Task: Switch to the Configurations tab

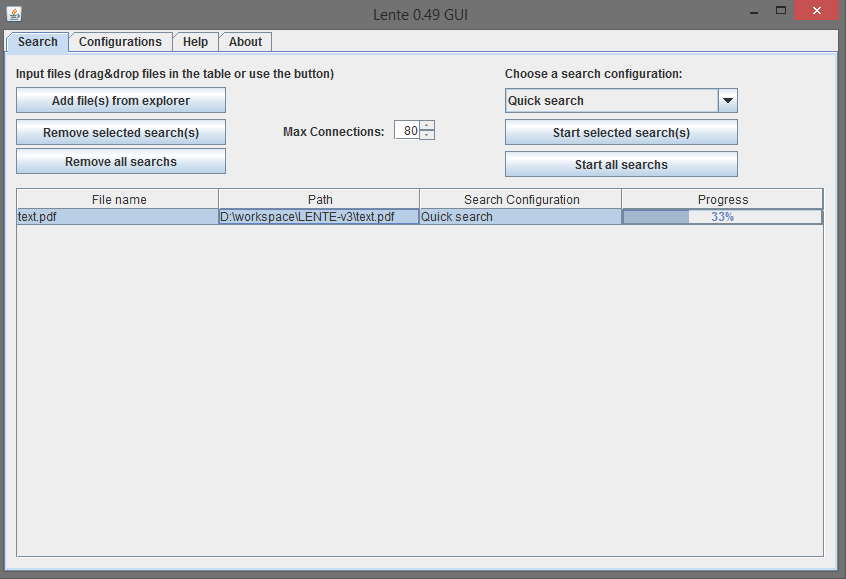Action: 120,42
